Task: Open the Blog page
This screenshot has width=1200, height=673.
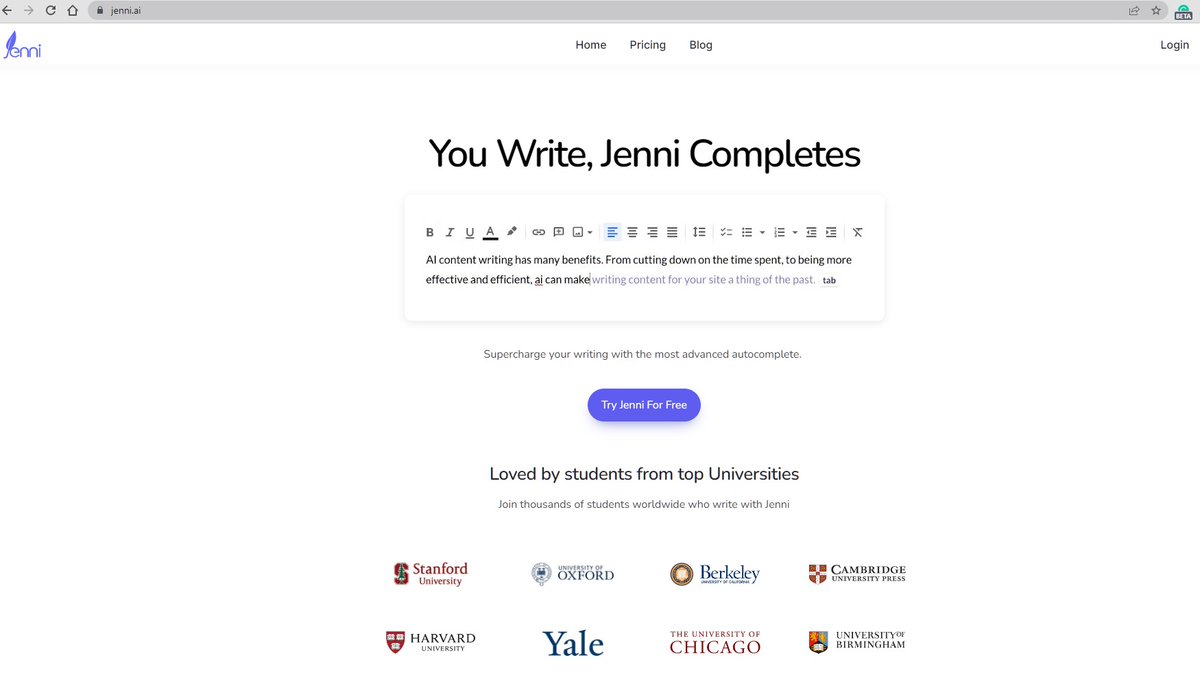Action: [701, 45]
